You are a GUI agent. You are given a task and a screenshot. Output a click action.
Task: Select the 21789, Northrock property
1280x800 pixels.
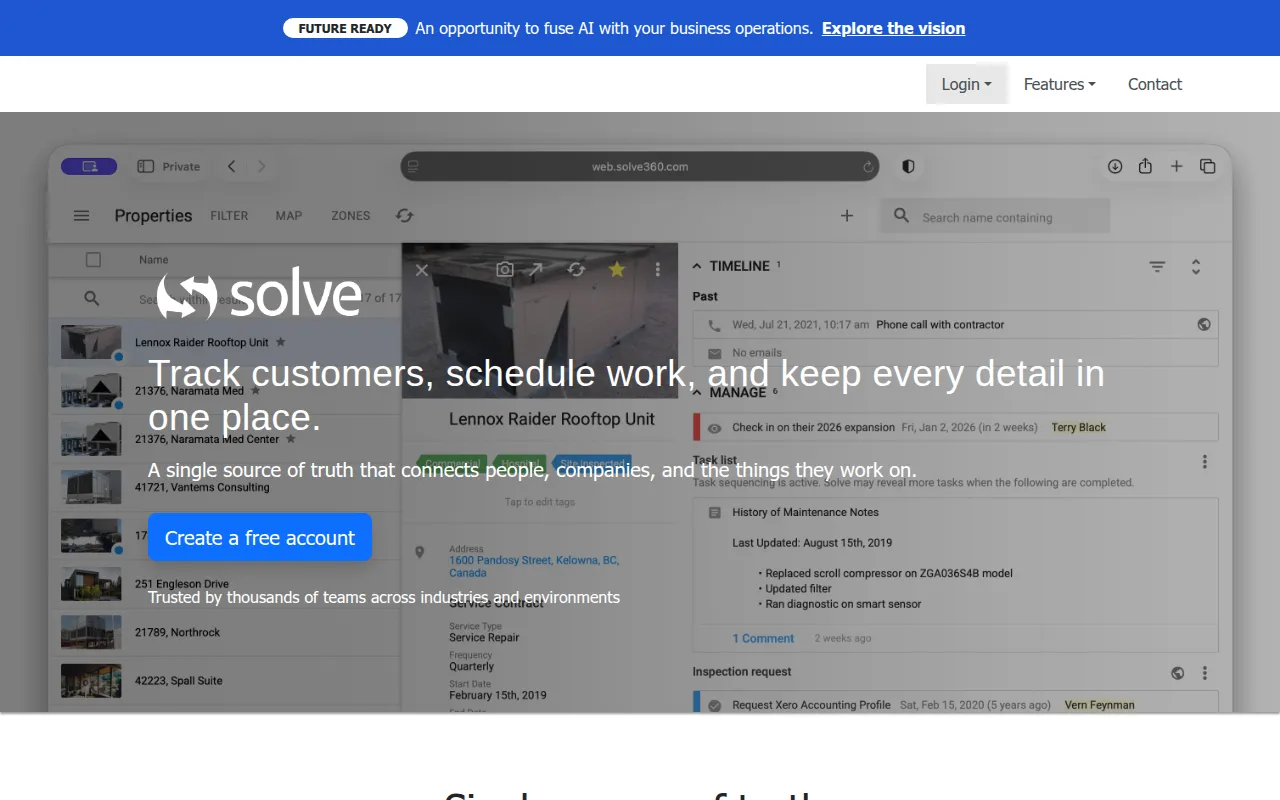tap(224, 632)
